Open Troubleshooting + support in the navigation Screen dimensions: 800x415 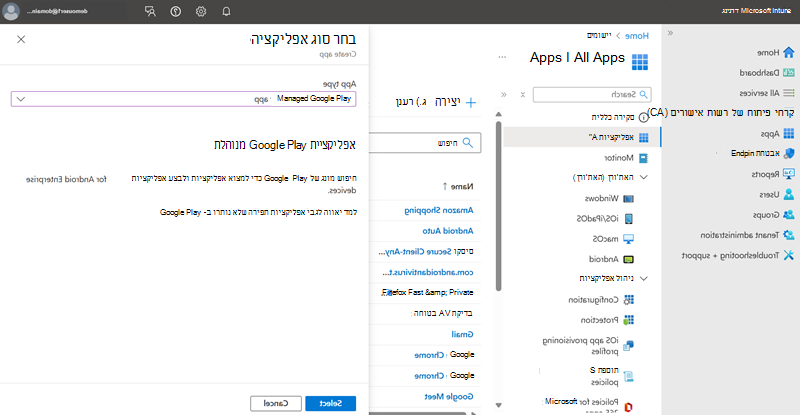tap(738, 255)
